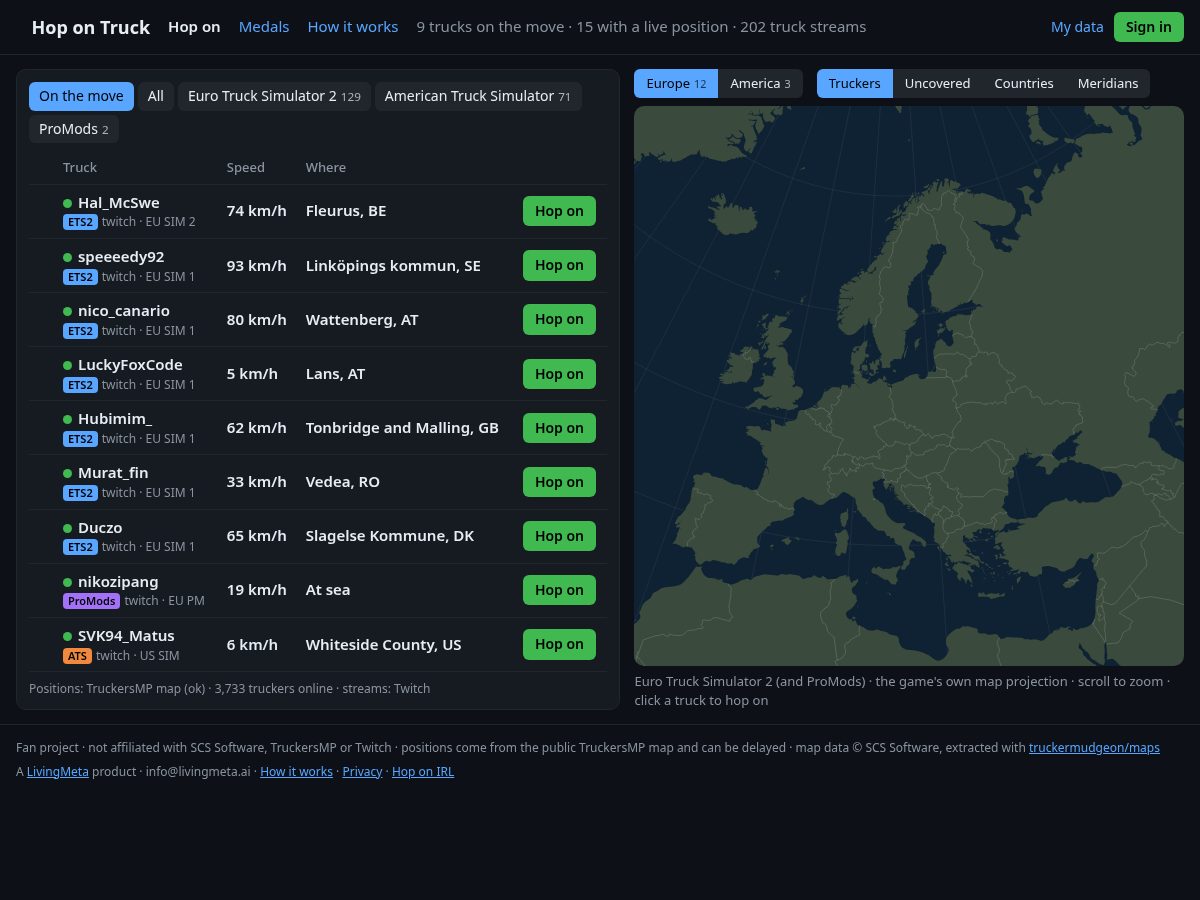
Task: Click the ETS2 badge under Murat_fin
Action: tap(80, 492)
